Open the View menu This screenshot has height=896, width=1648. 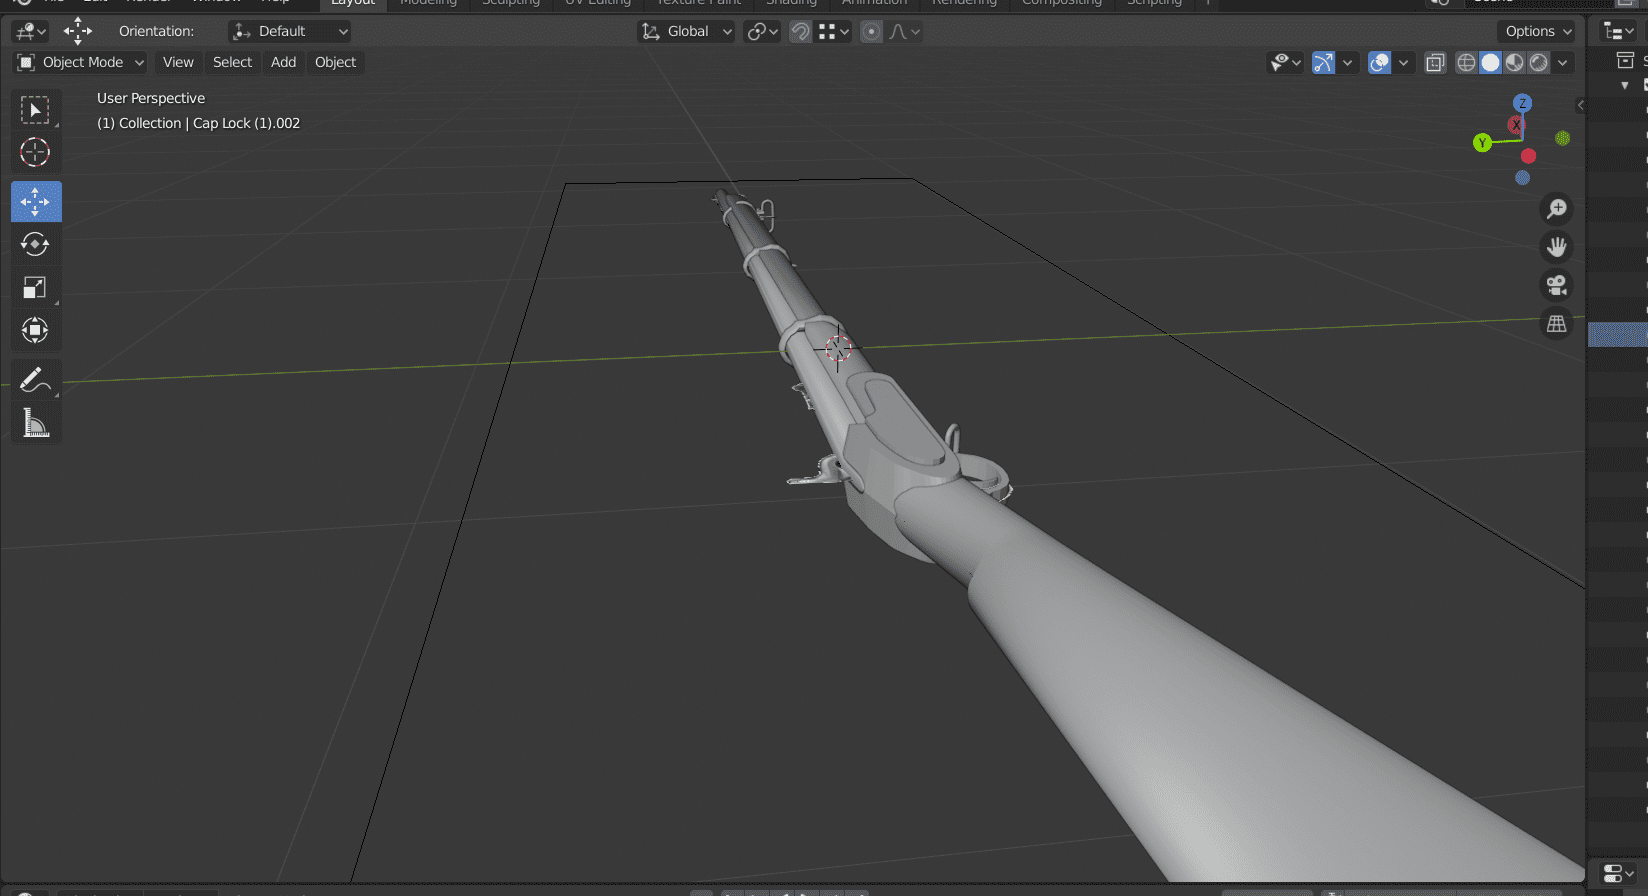[x=178, y=63]
